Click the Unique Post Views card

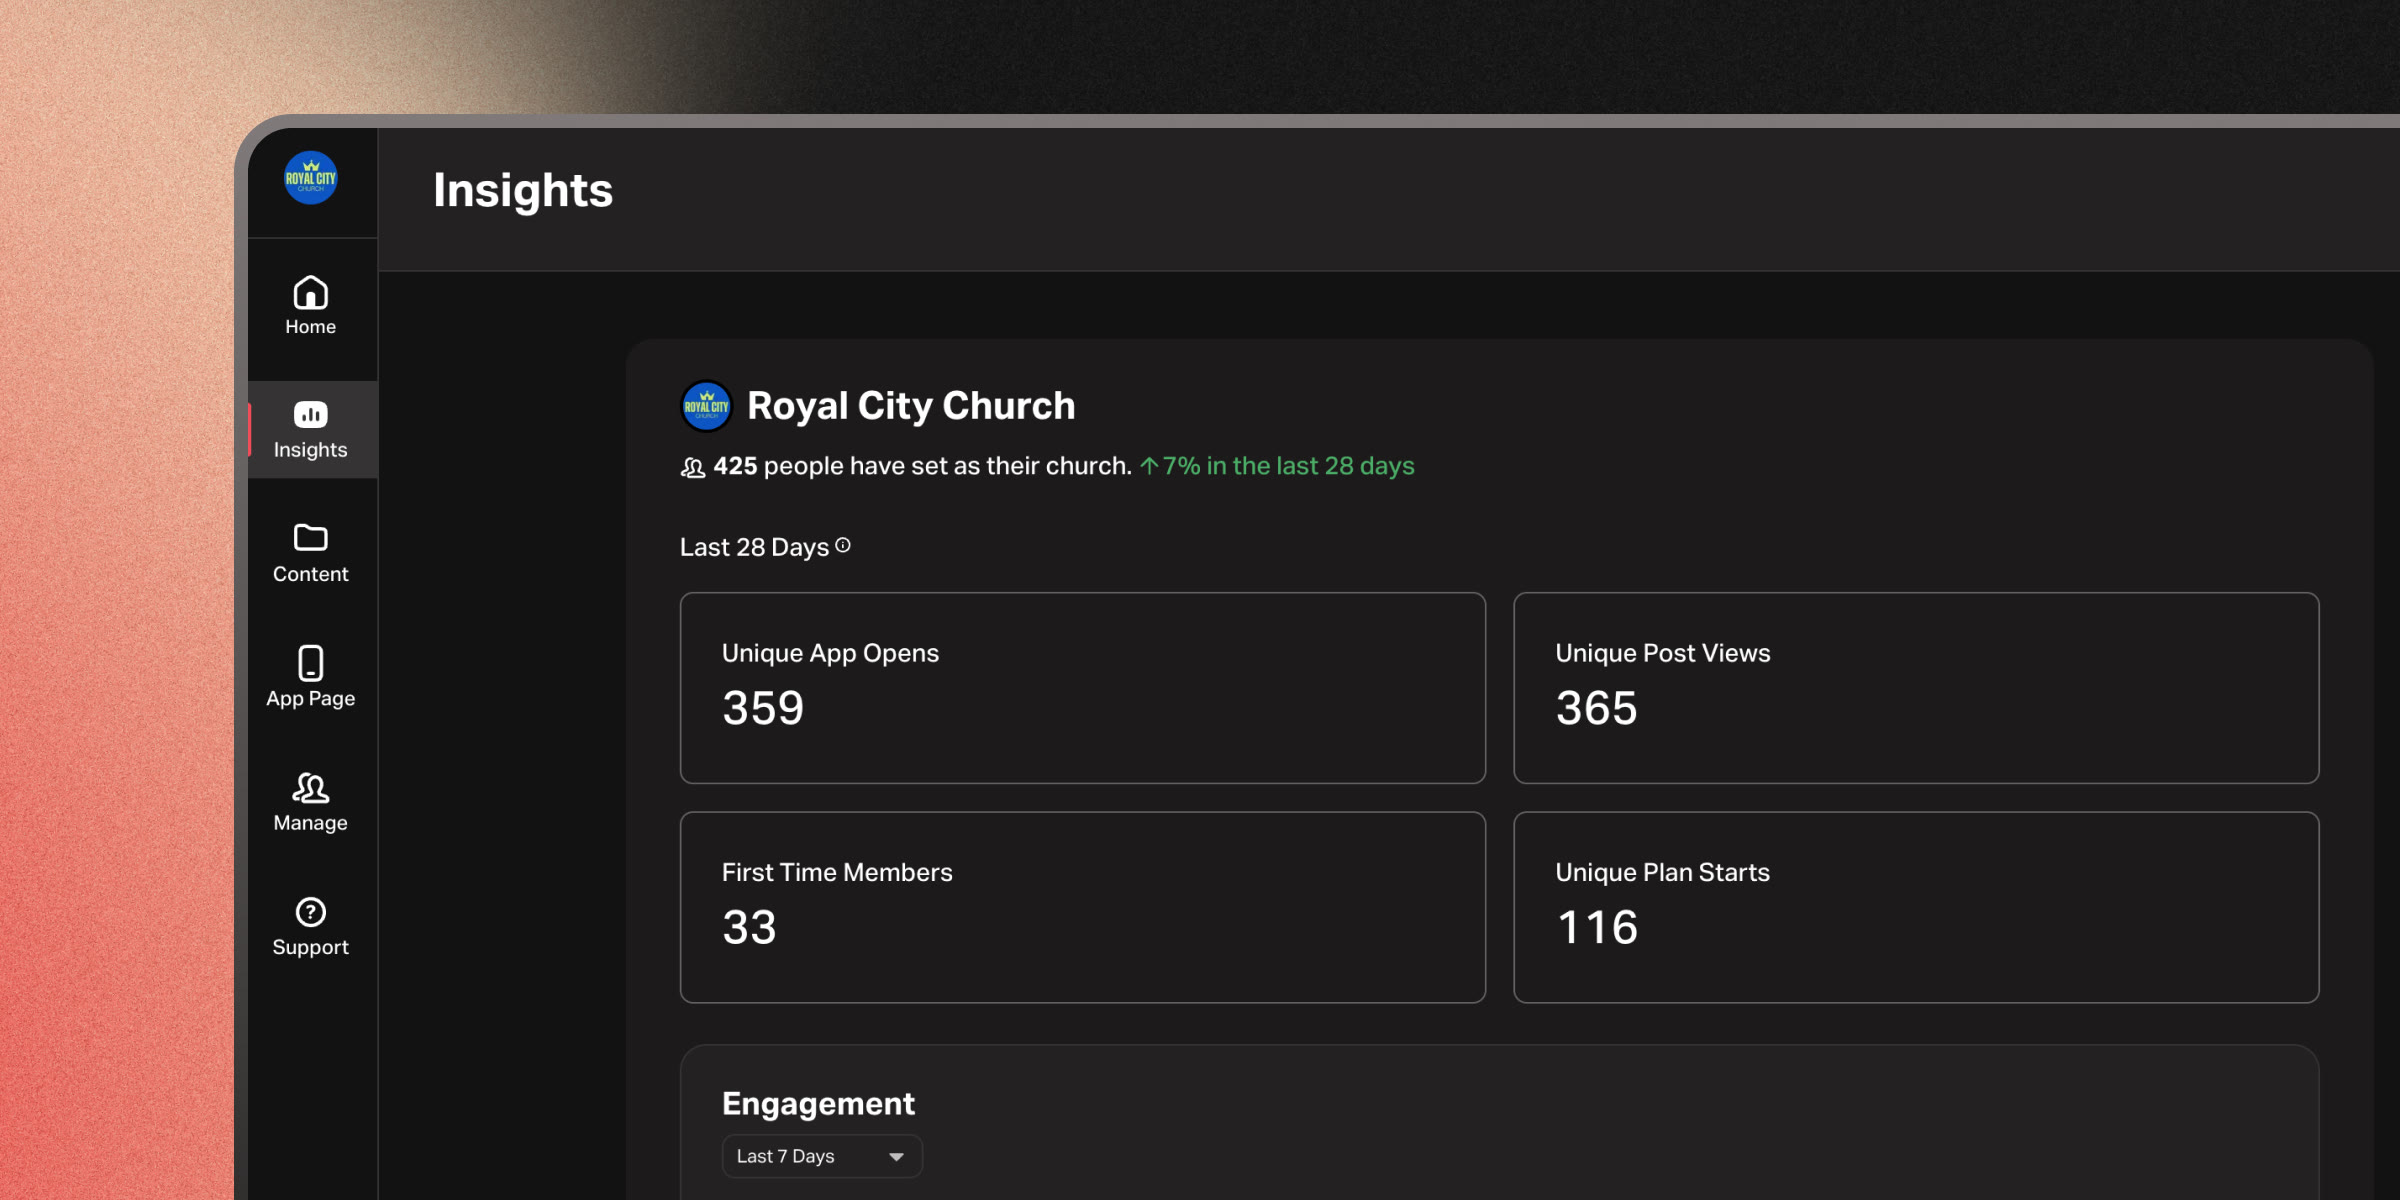[1916, 688]
